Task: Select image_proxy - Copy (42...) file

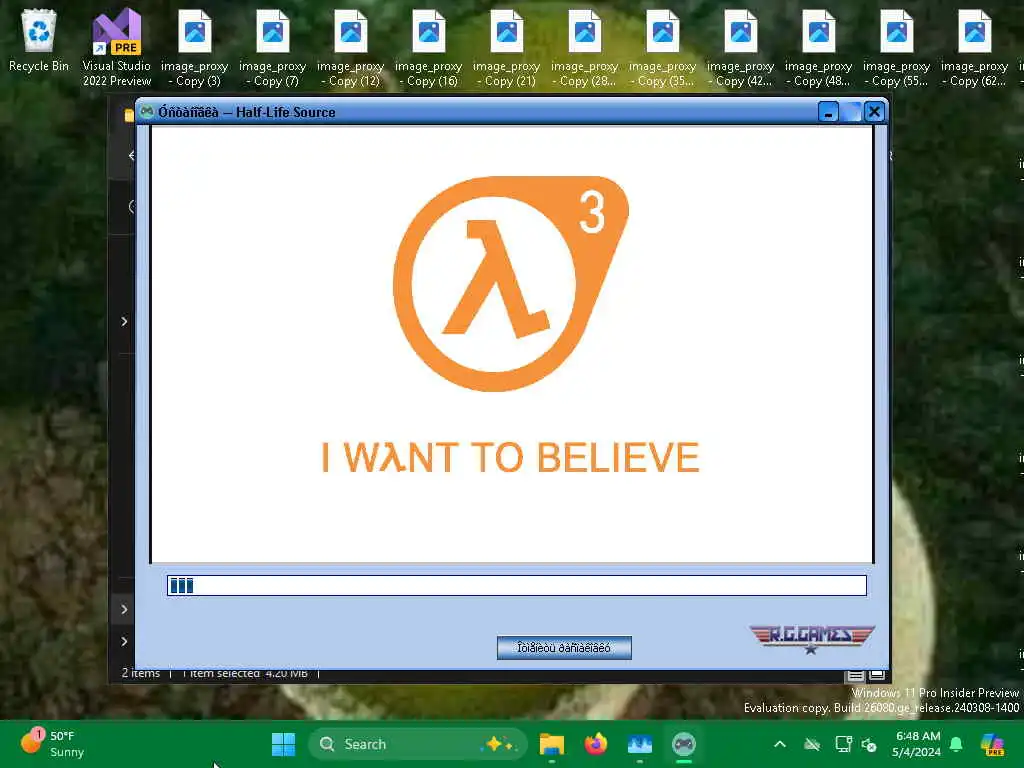Action: 741,48
